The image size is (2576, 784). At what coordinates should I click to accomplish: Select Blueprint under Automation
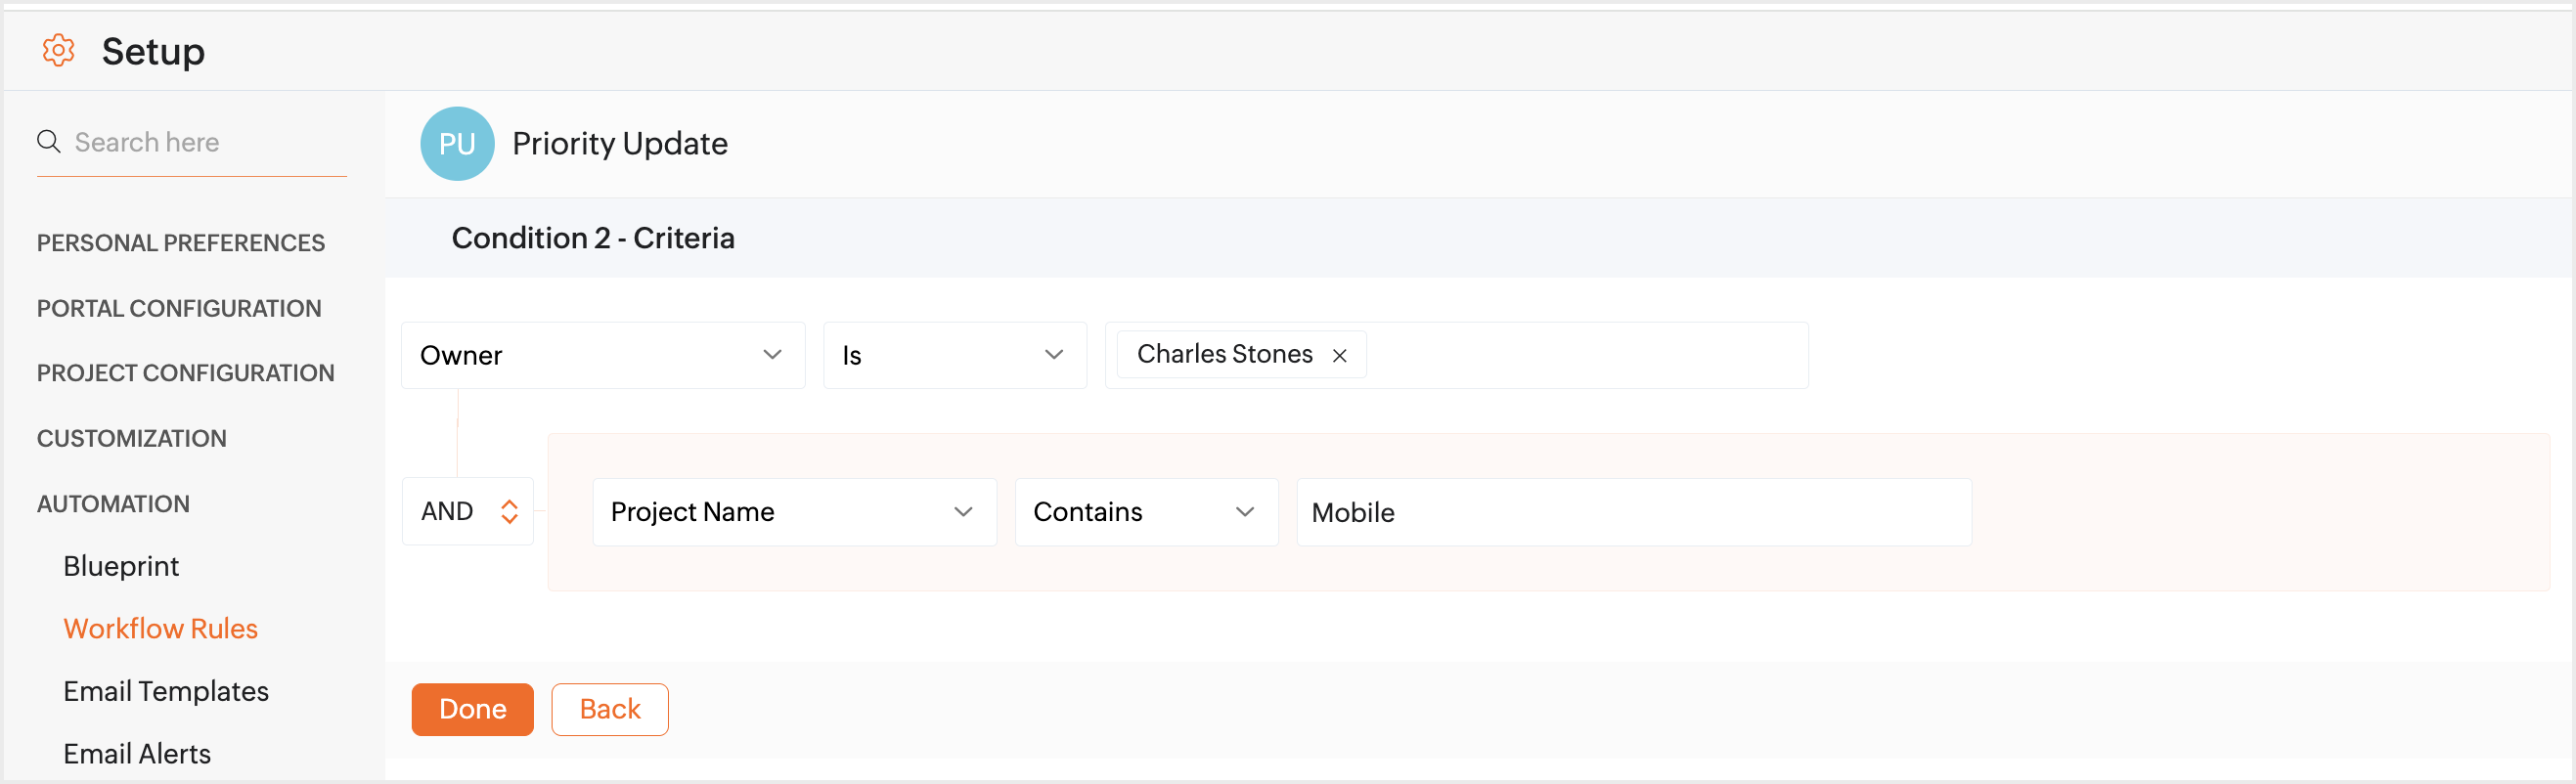[x=121, y=566]
